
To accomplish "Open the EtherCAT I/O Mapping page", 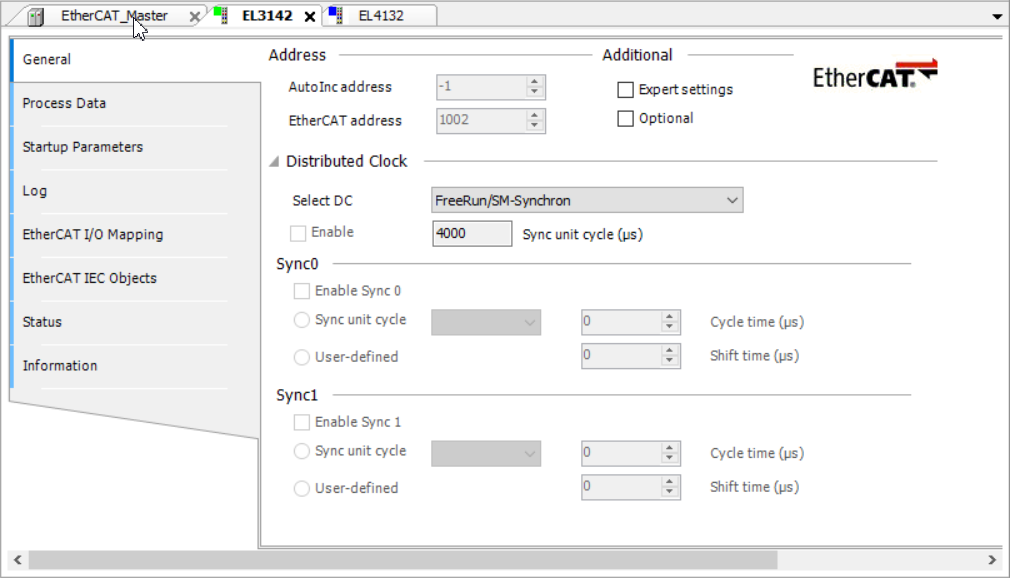I will click(x=91, y=234).
